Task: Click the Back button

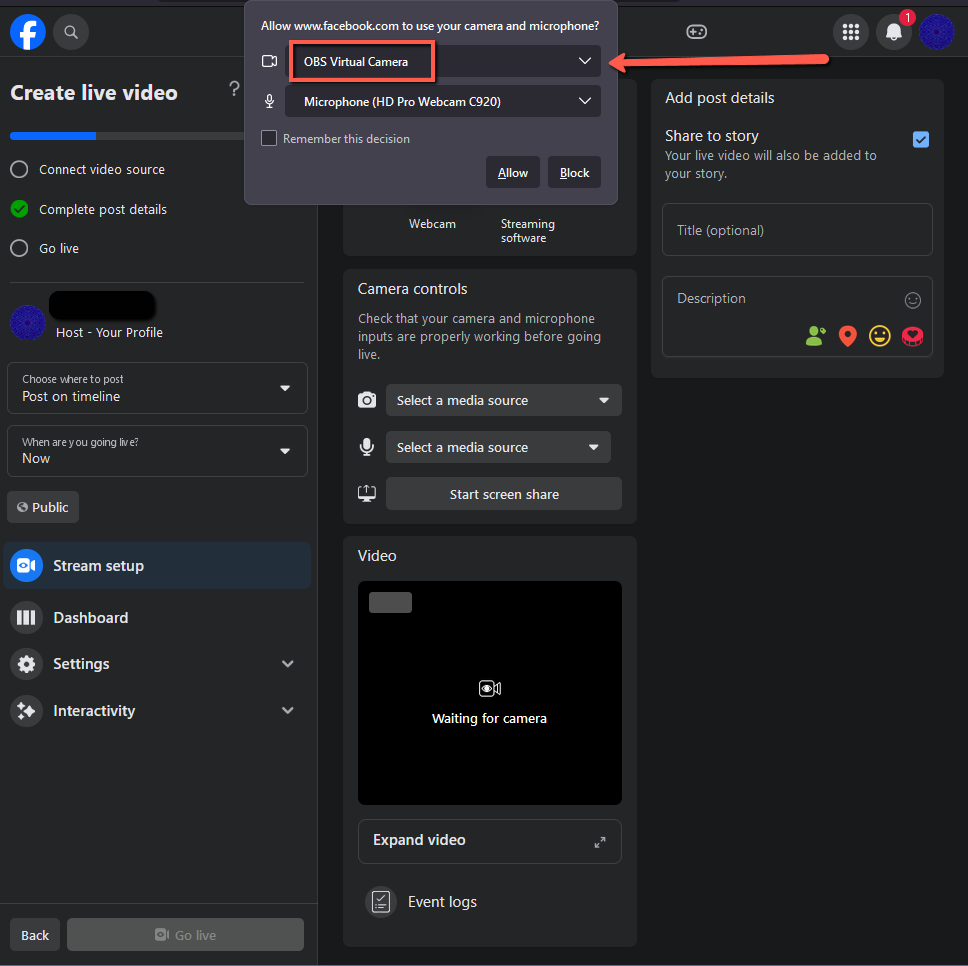Action: [35, 935]
